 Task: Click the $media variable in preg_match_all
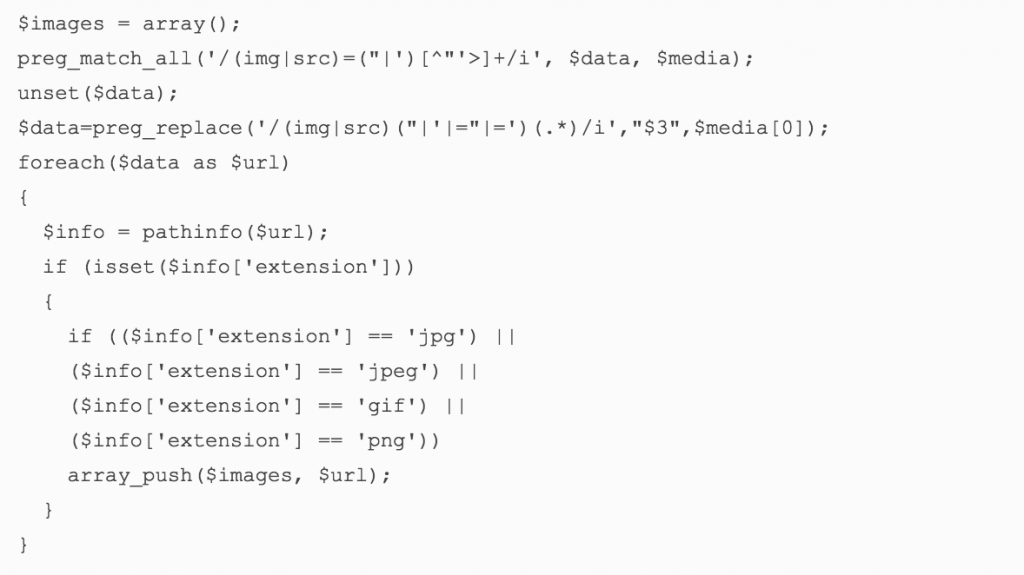tap(694, 59)
